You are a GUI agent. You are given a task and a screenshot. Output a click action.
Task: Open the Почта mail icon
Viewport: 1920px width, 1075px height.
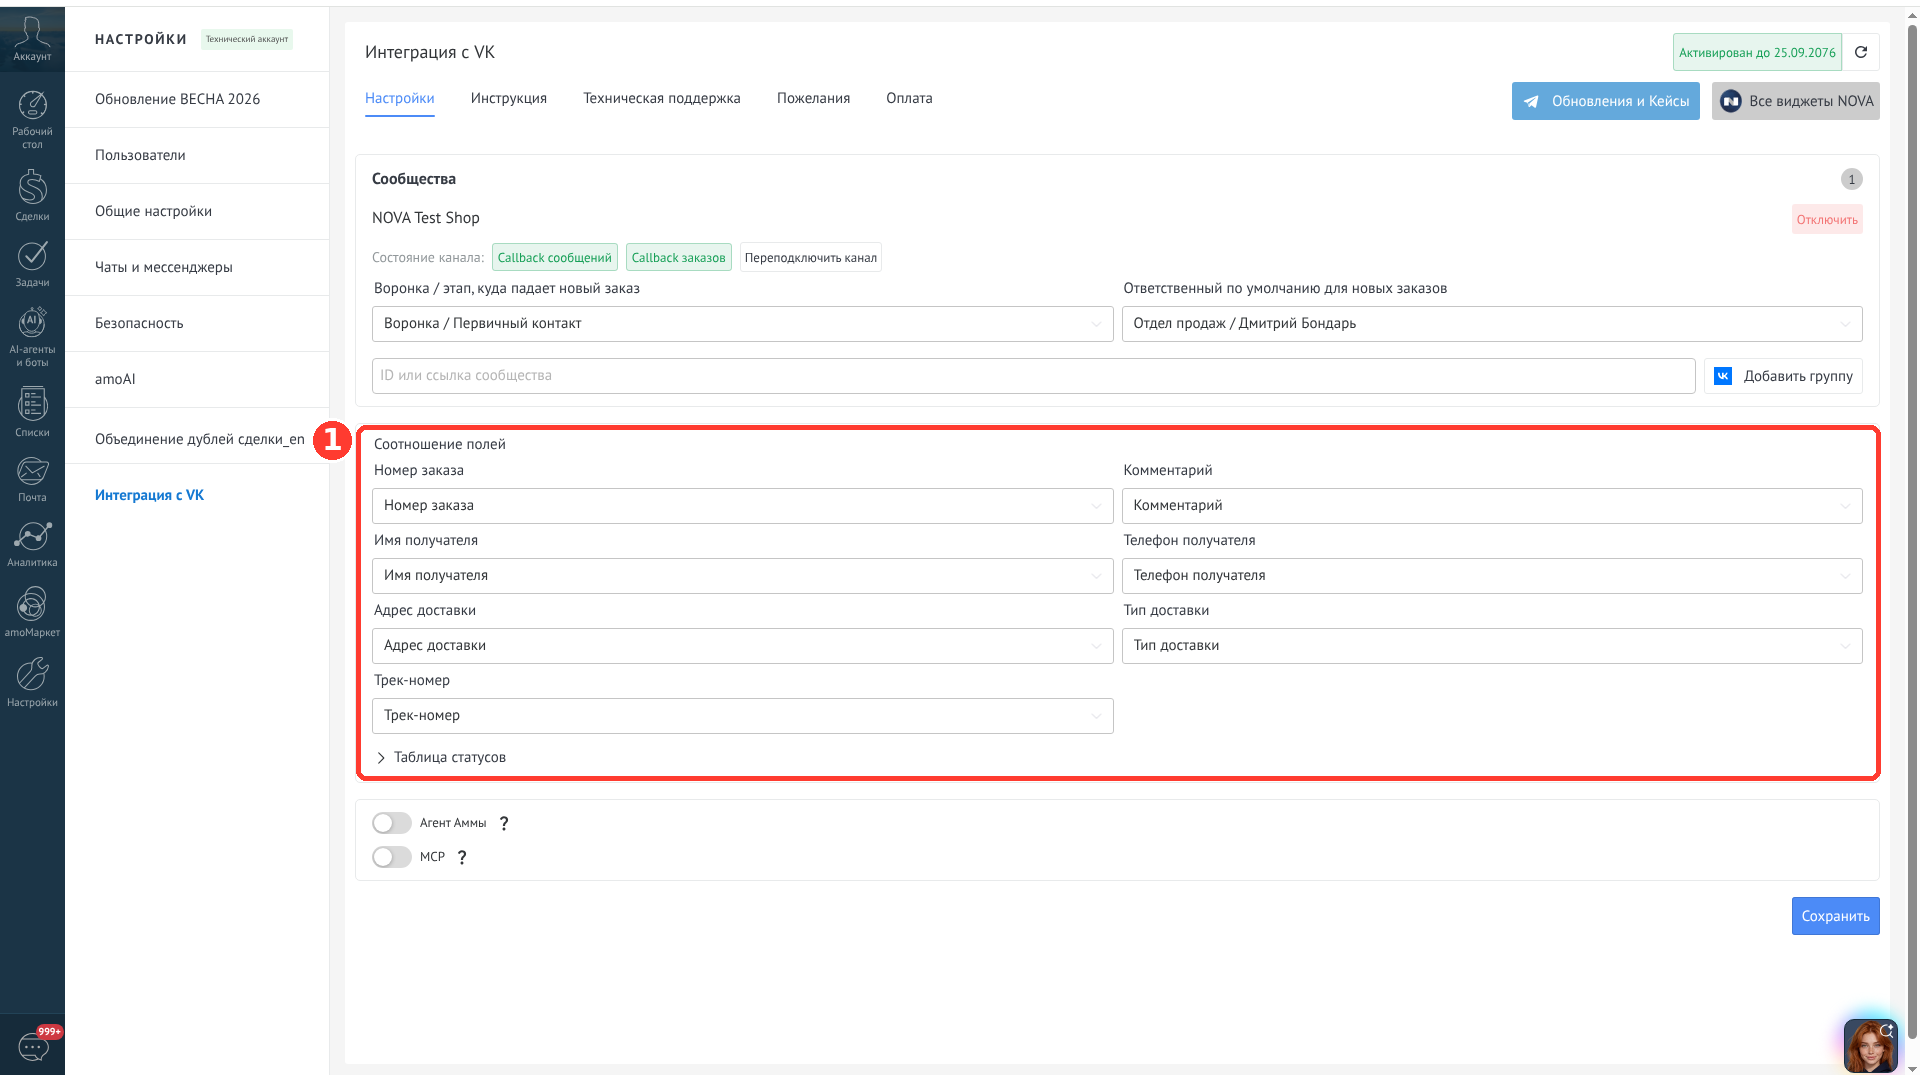pos(32,479)
